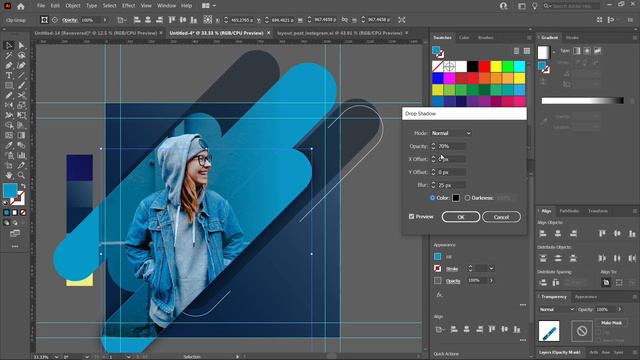Image resolution: width=640 pixels, height=360 pixels.
Task: Open the workspace switcher dropdown in top bar
Action: point(209,6)
